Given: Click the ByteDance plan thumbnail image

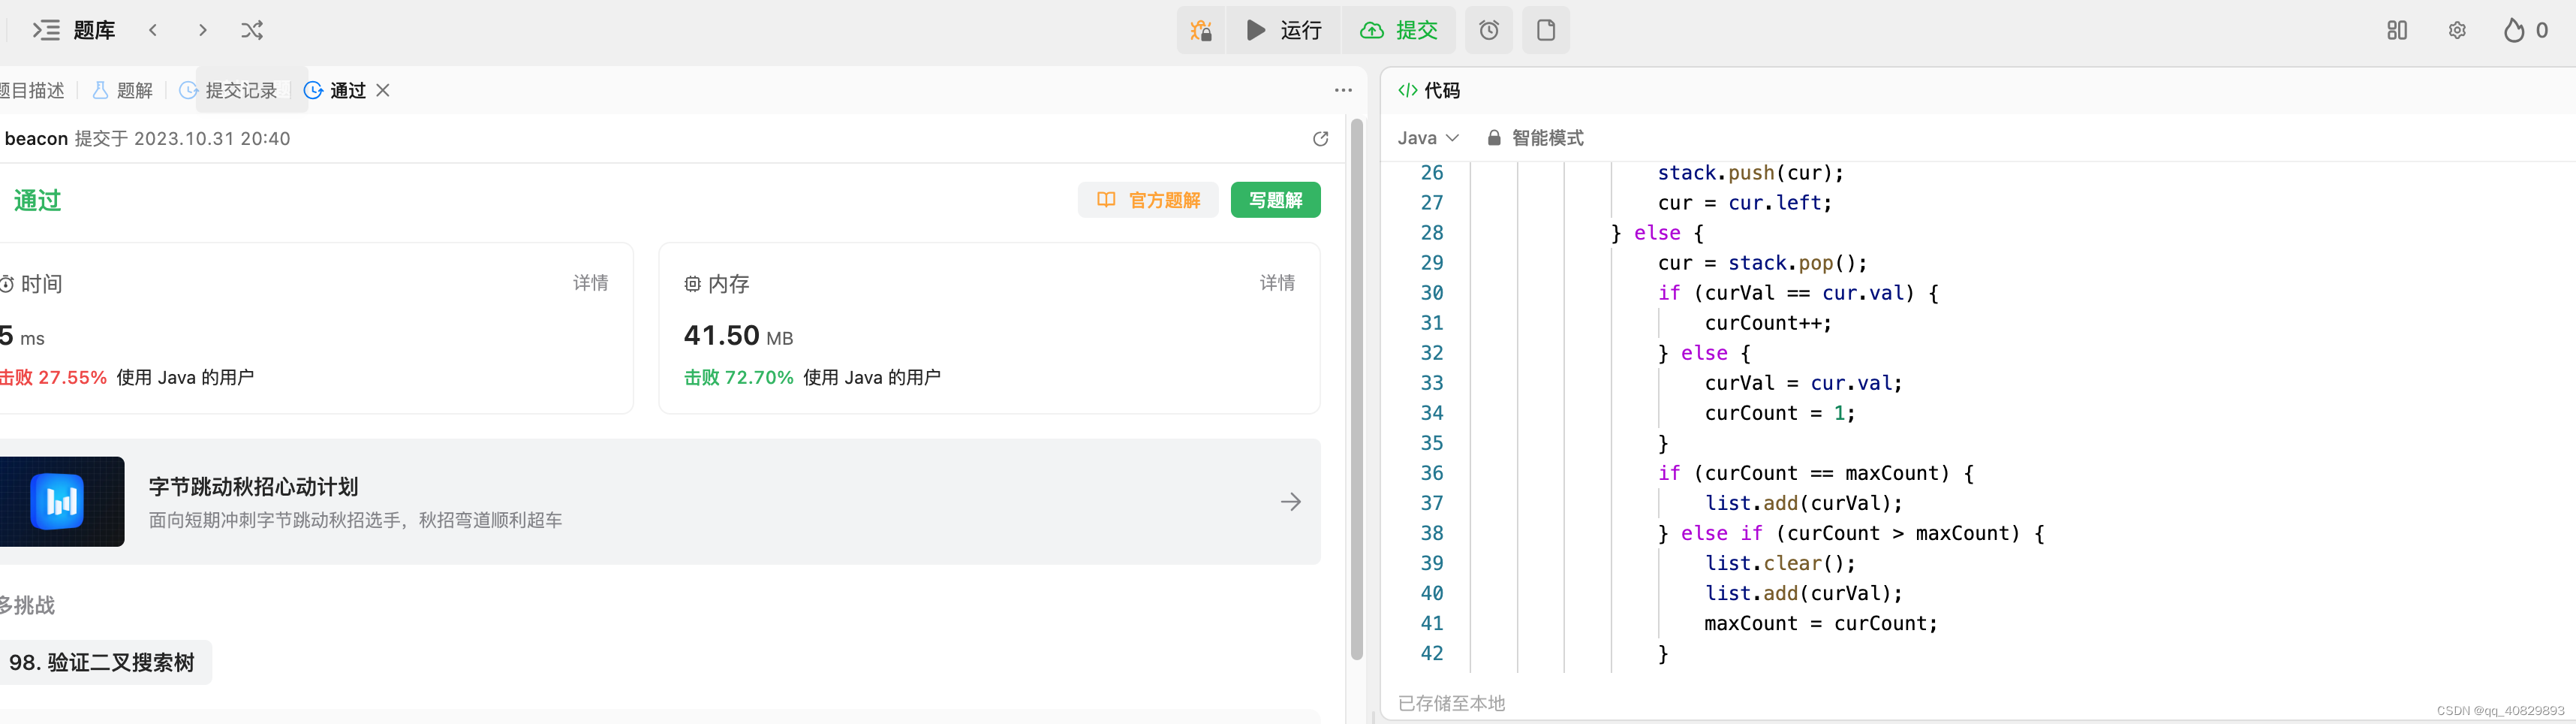Looking at the screenshot, I should point(62,501).
